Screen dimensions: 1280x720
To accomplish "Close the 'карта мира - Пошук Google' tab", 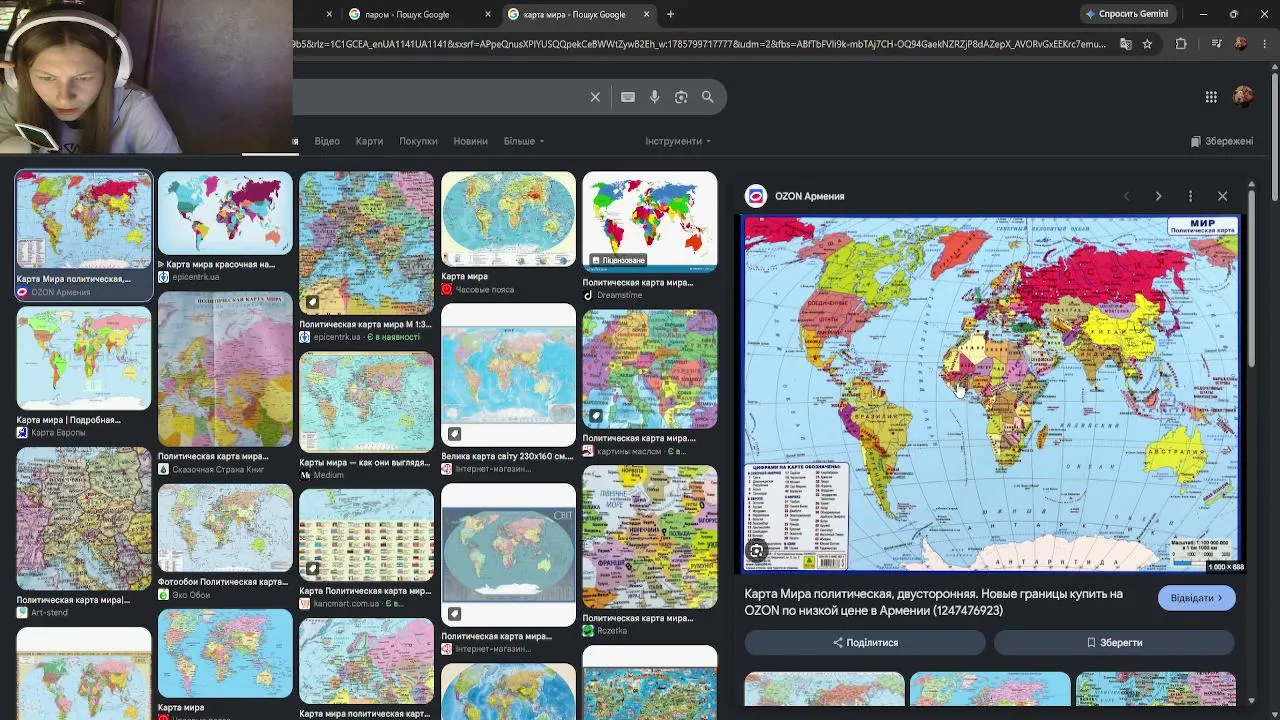I will [646, 14].
